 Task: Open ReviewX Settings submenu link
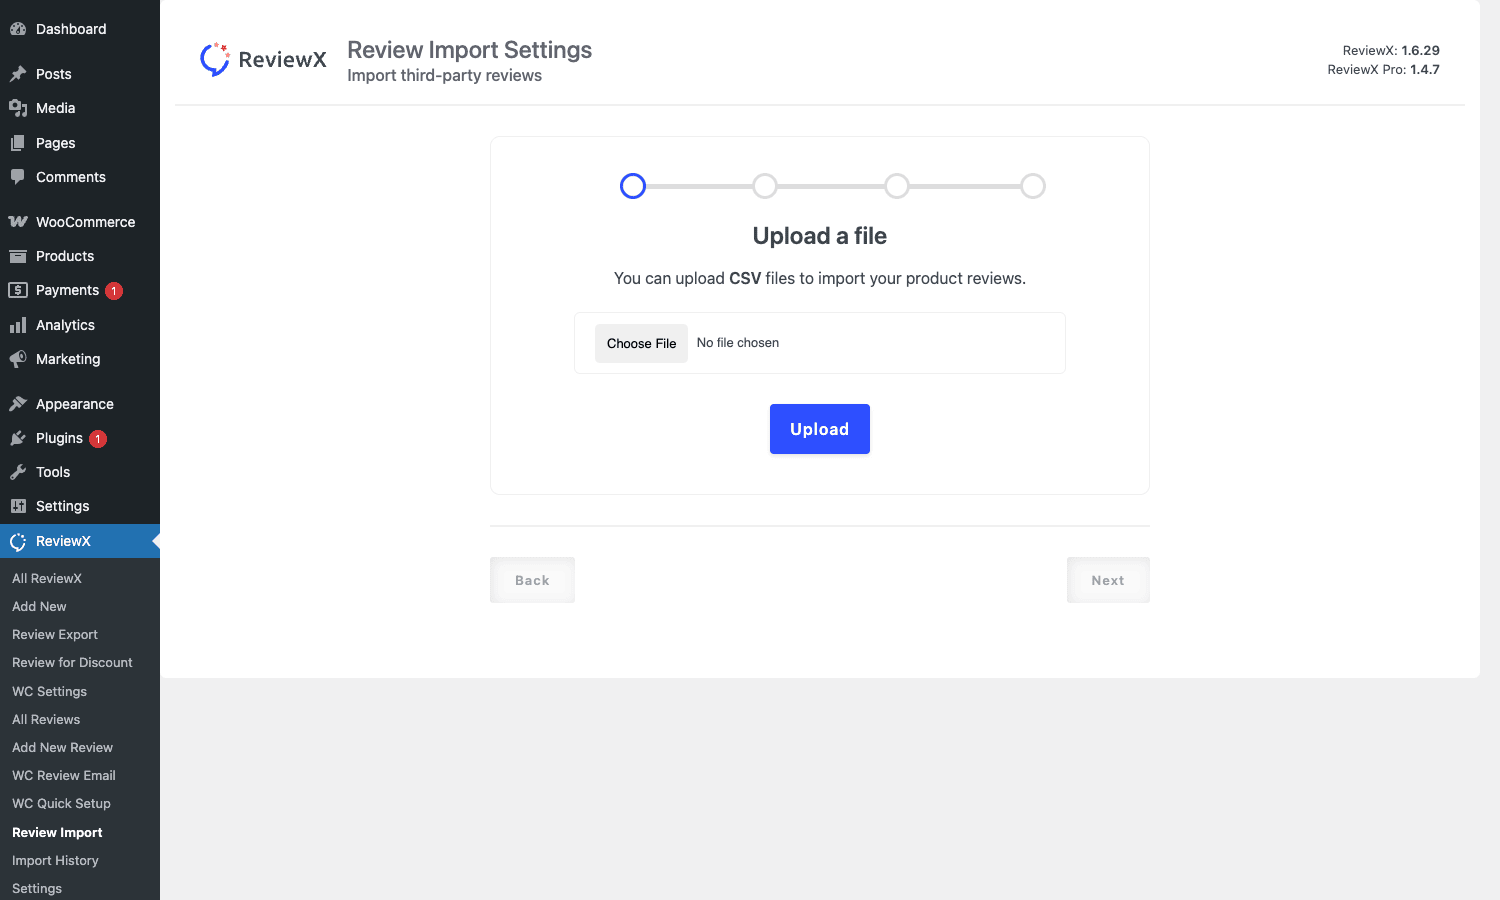coord(37,888)
